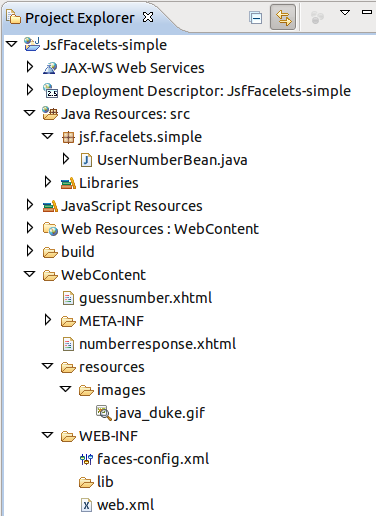Click the faces-config.xml file icon

[86, 459]
